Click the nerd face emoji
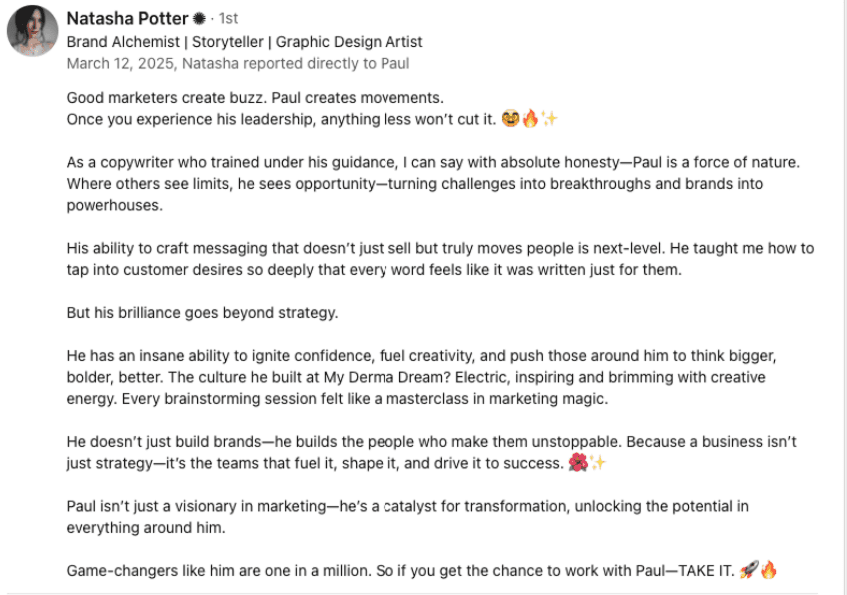This screenshot has height=595, width=847. (510, 119)
